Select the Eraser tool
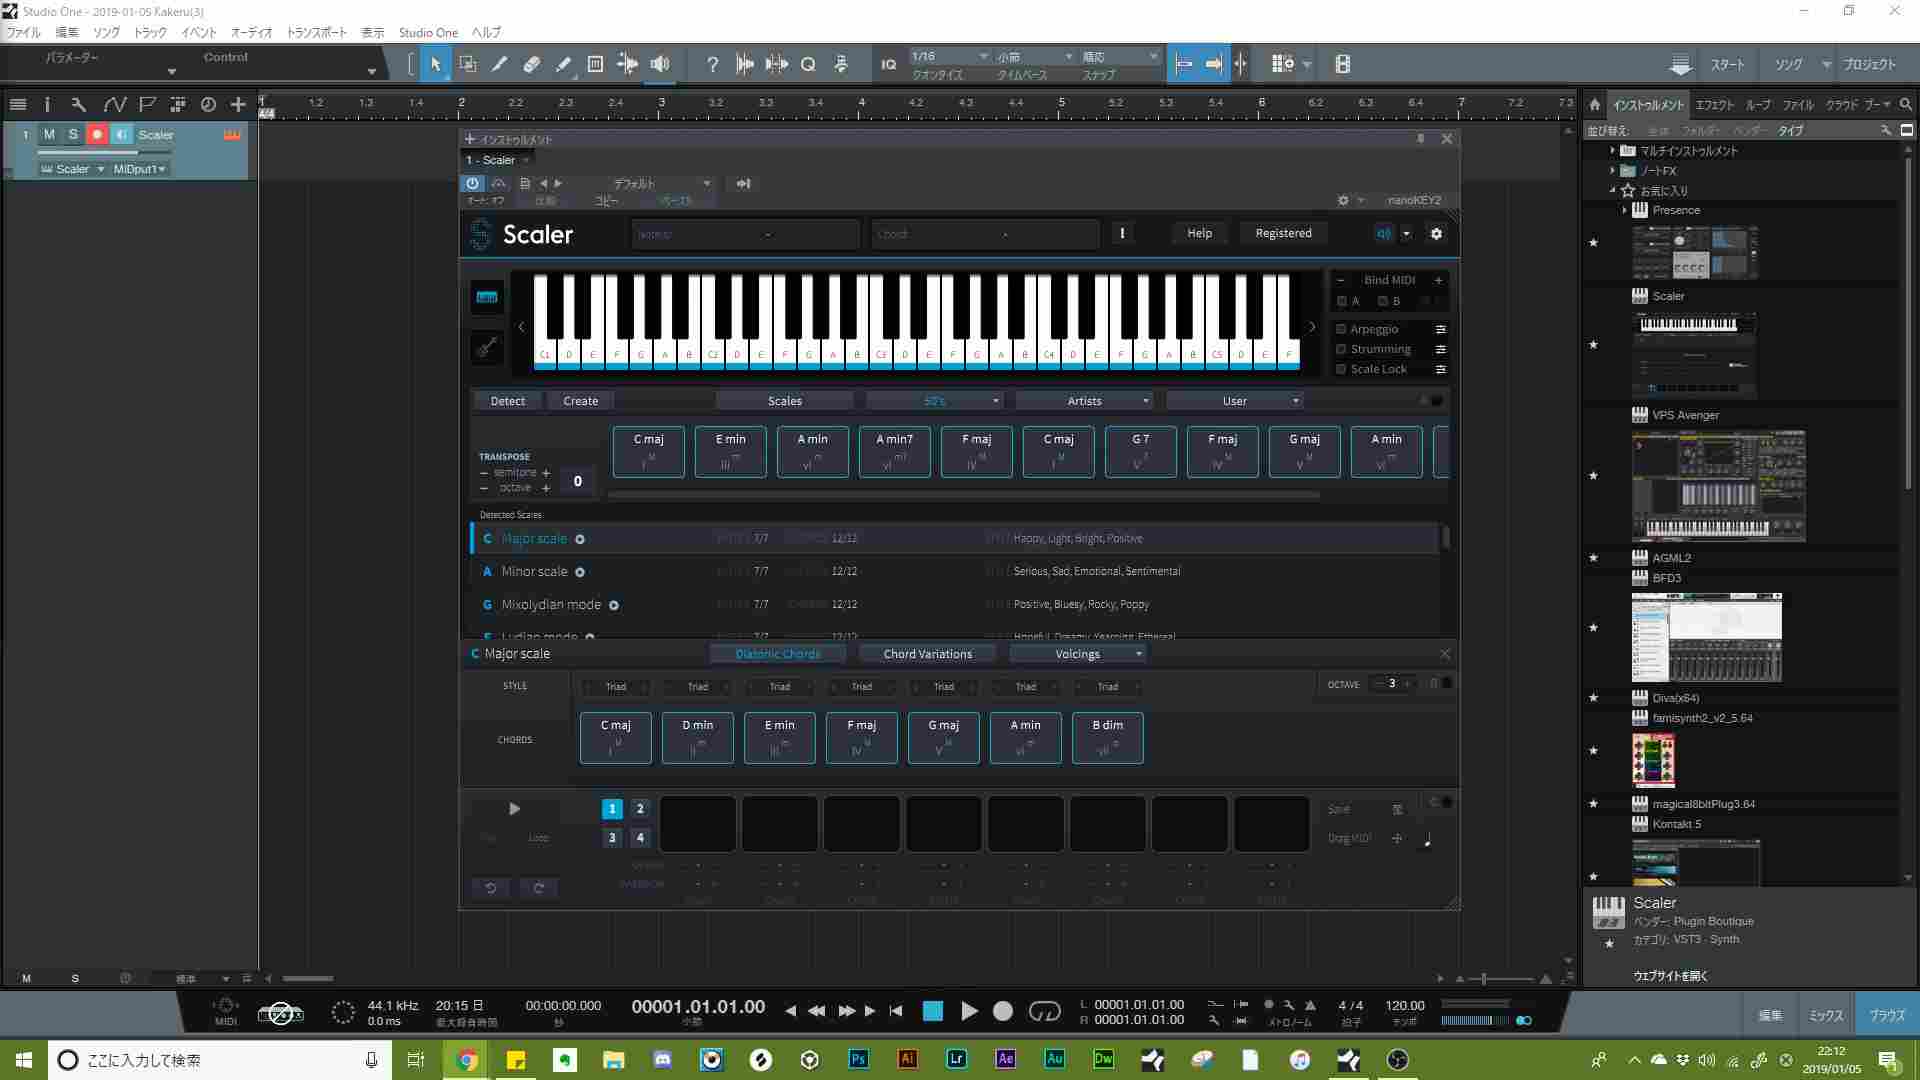The height and width of the screenshot is (1080, 1920). click(531, 64)
